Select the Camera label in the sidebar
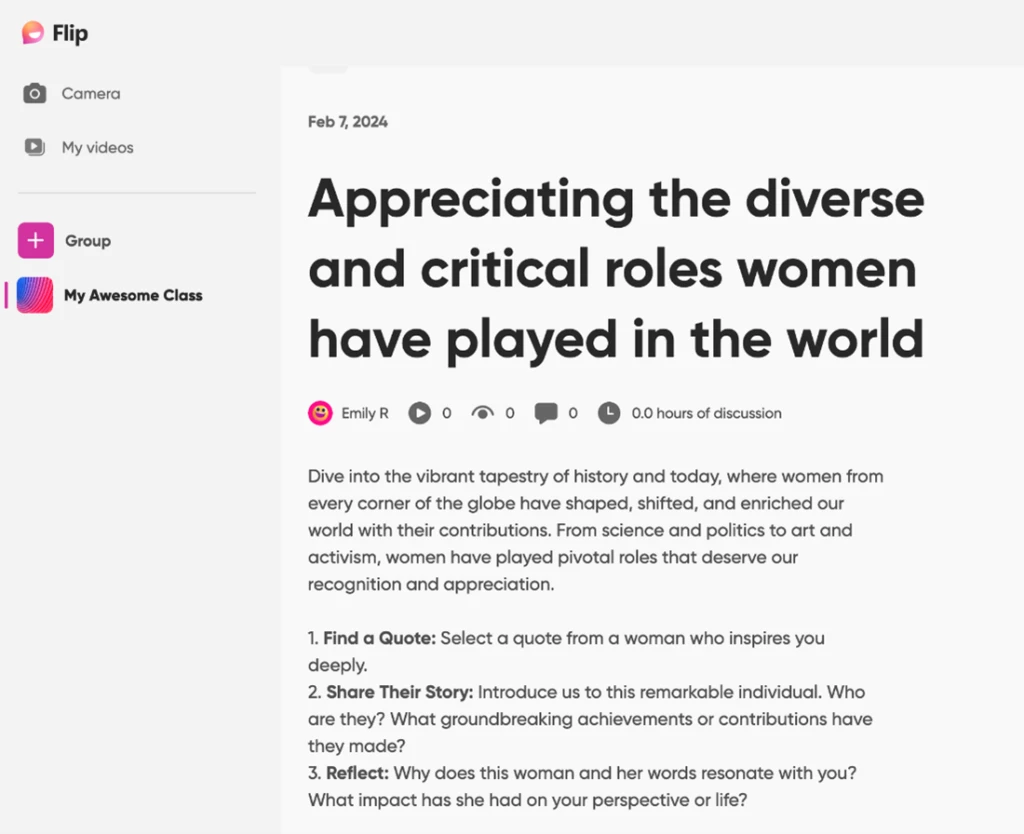This screenshot has width=1024, height=834. pos(91,94)
